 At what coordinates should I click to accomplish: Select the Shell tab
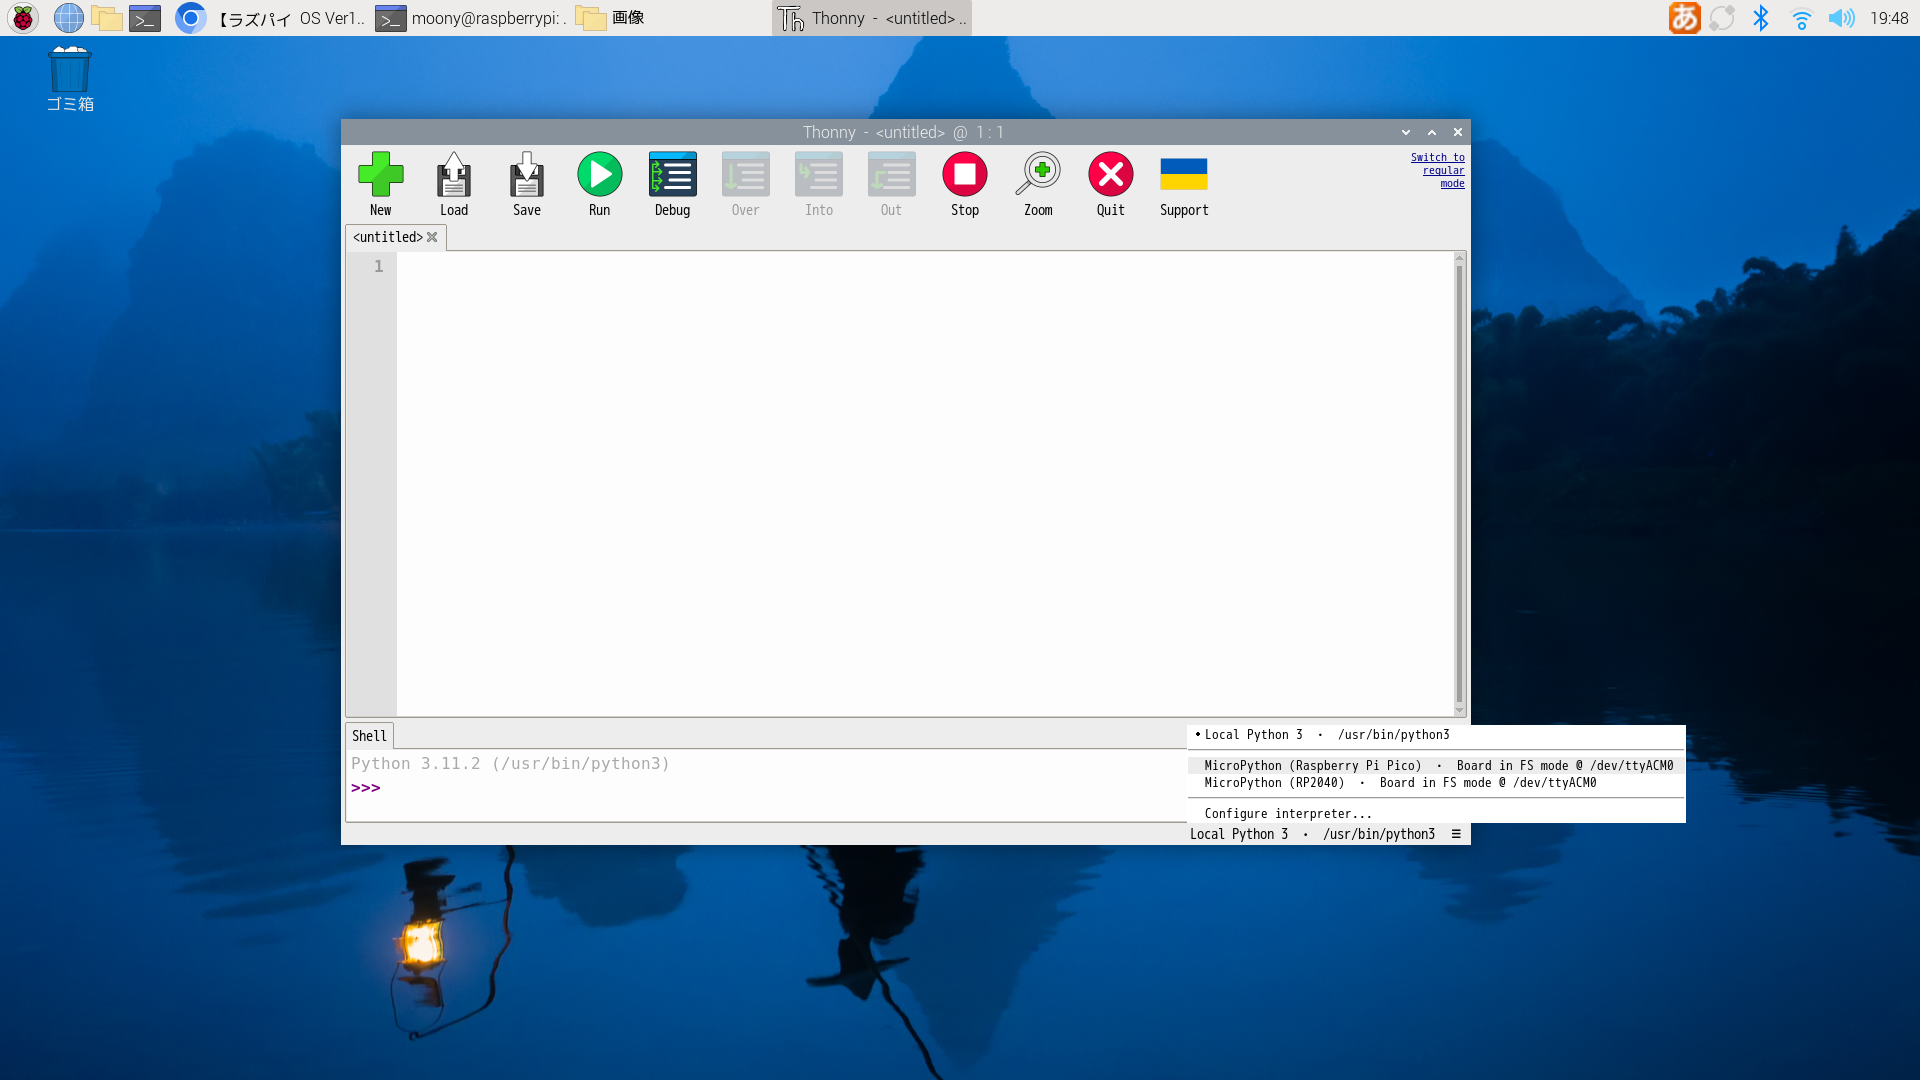coord(369,736)
